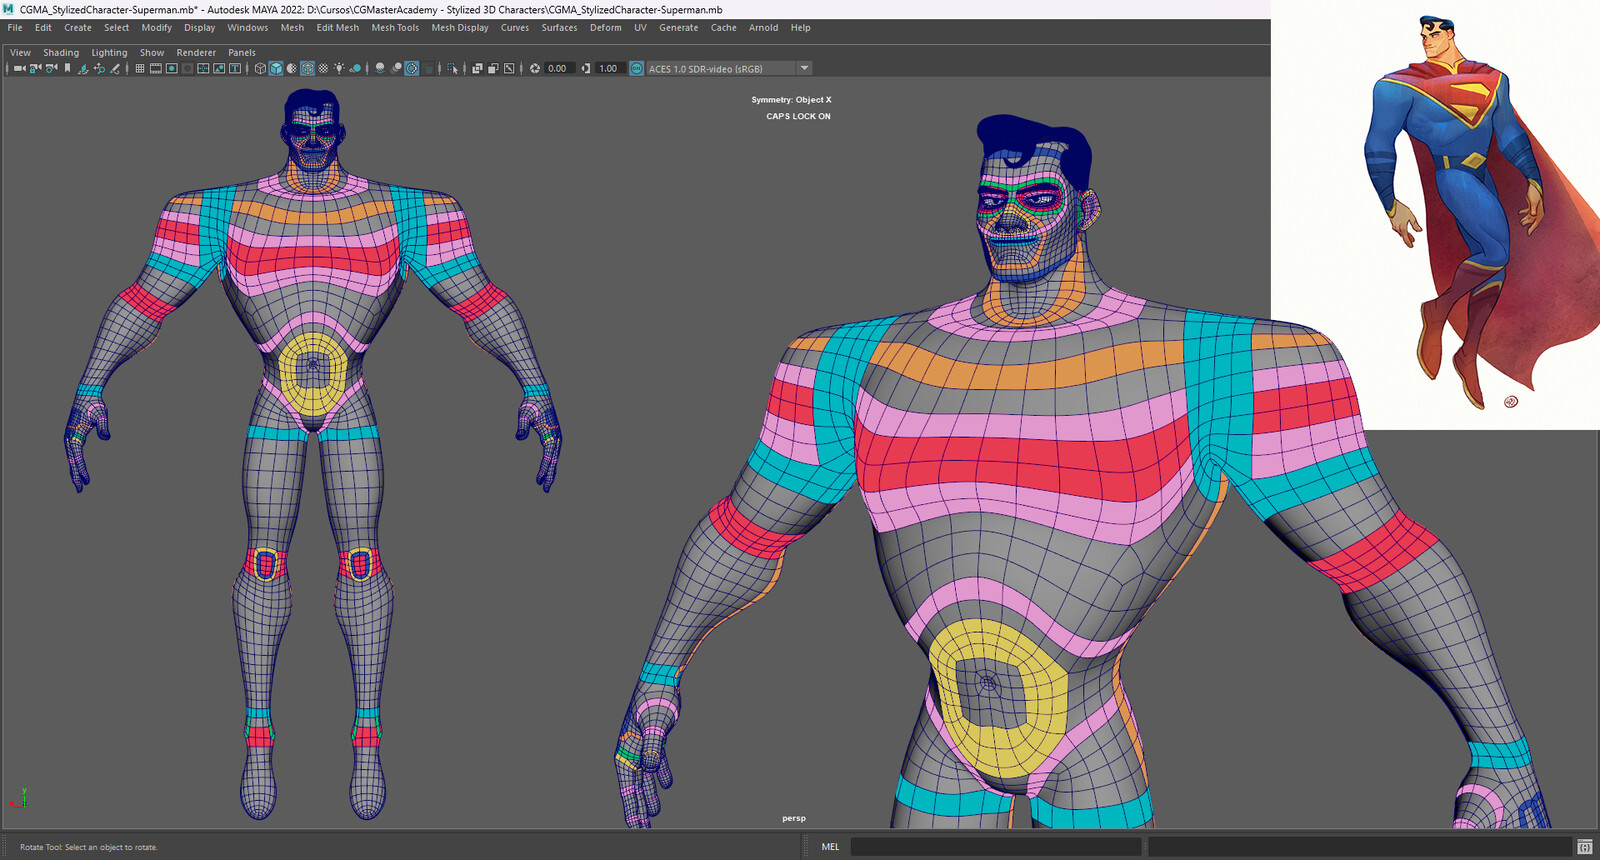Toggle Multisample Anti-aliasing
The image size is (1600, 860).
[x=412, y=68]
